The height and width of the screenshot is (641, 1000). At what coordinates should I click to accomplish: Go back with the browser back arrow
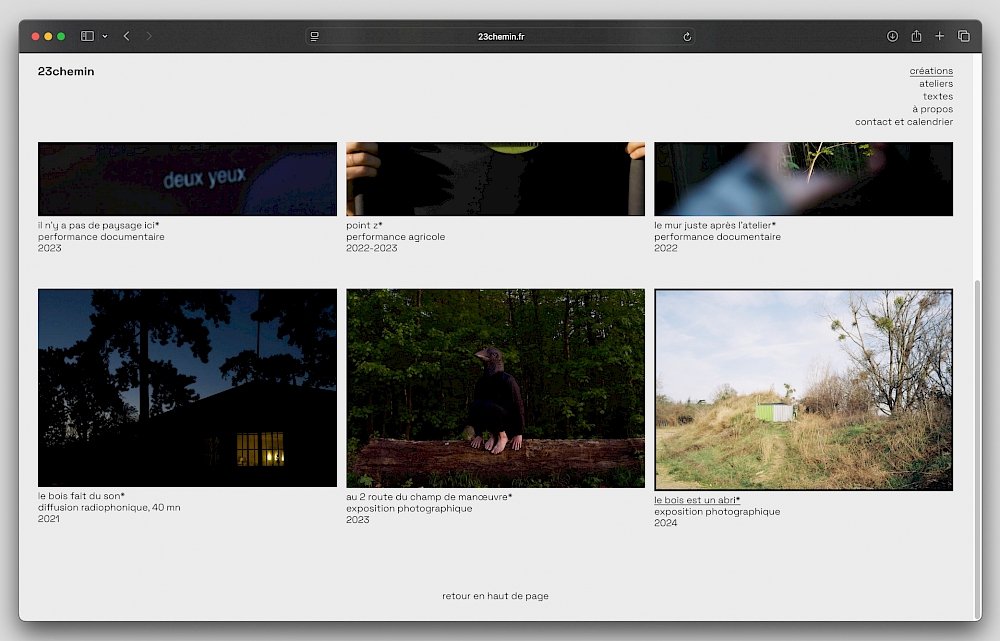click(x=126, y=36)
